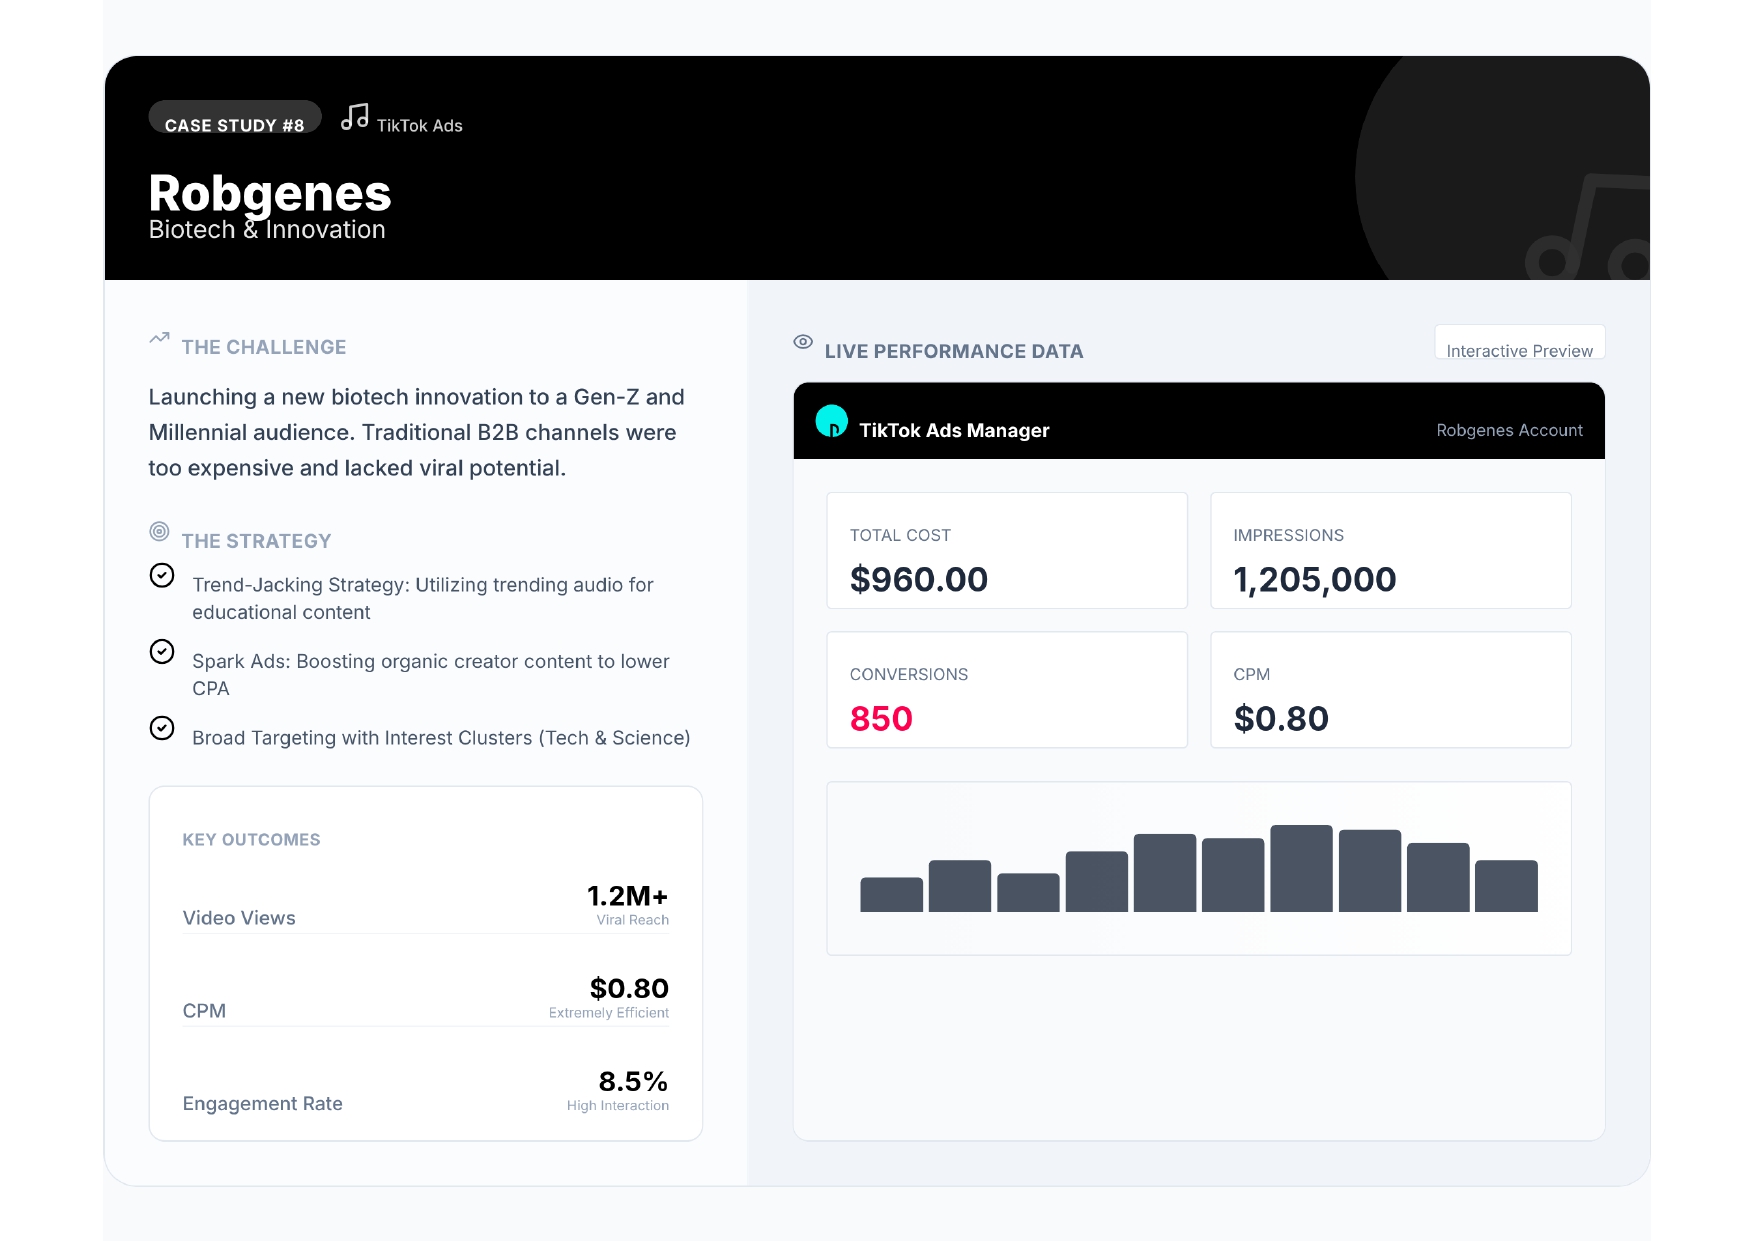Click the TikTok music note icon in header
Viewport: 1754px width, 1241px height.
(355, 117)
